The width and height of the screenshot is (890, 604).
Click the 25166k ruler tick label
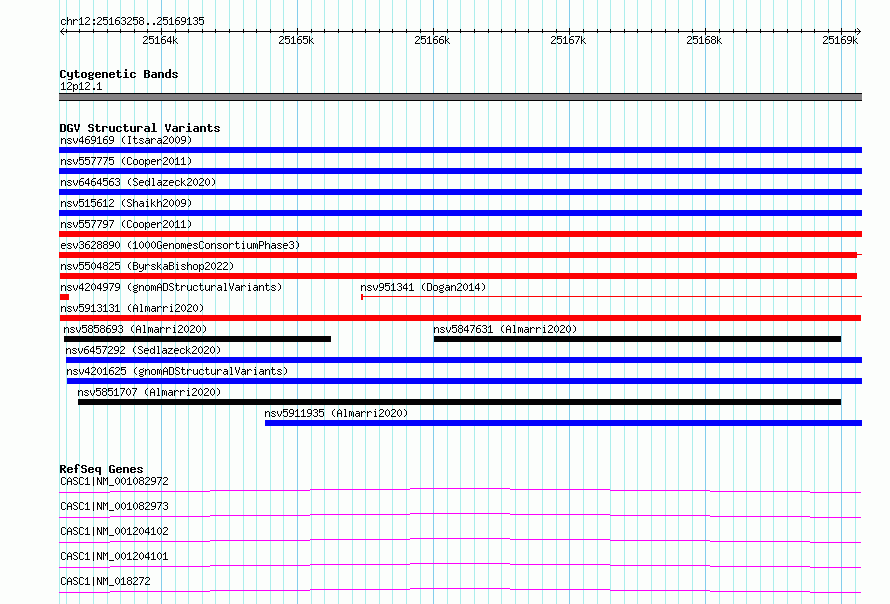(432, 40)
